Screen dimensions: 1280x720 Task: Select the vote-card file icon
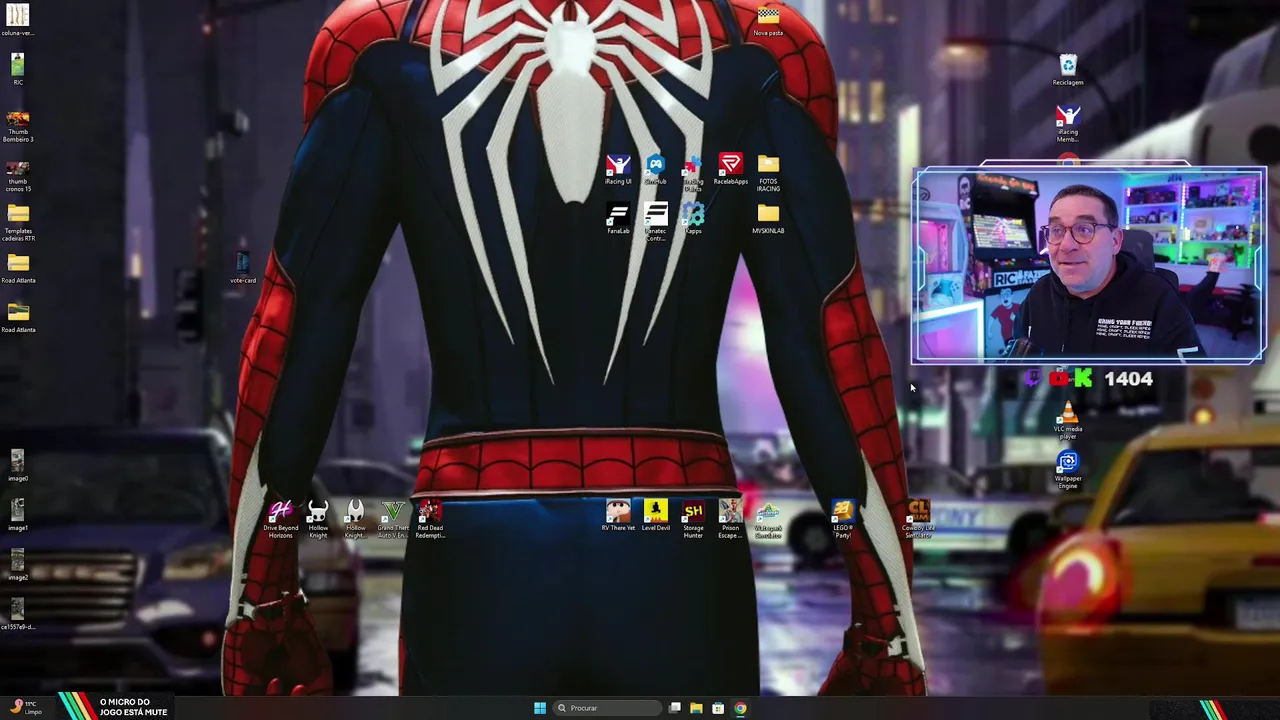[243, 268]
